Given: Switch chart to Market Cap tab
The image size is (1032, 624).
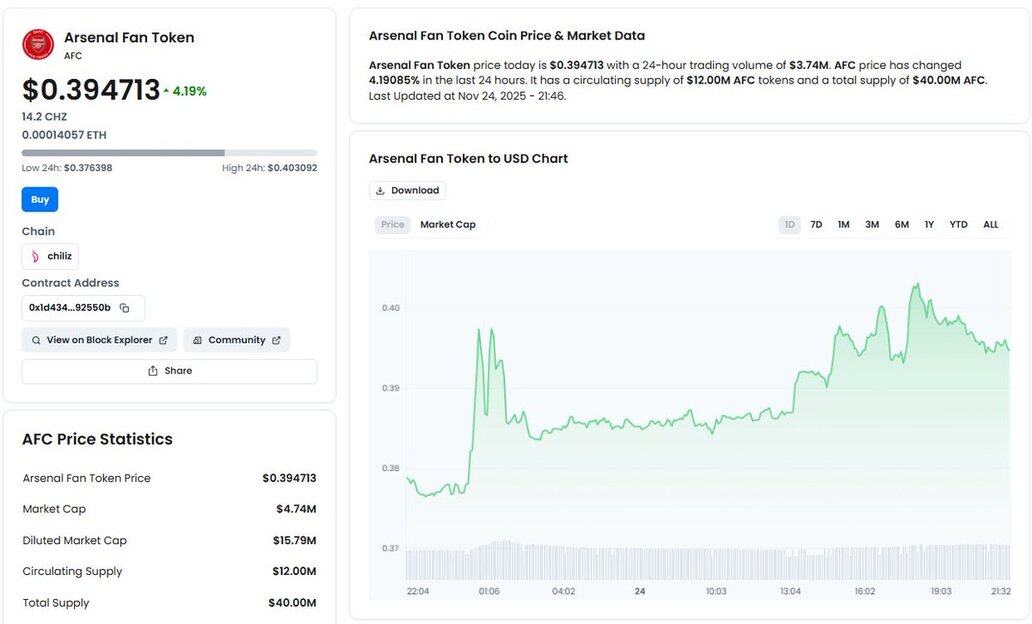Looking at the screenshot, I should coord(447,225).
